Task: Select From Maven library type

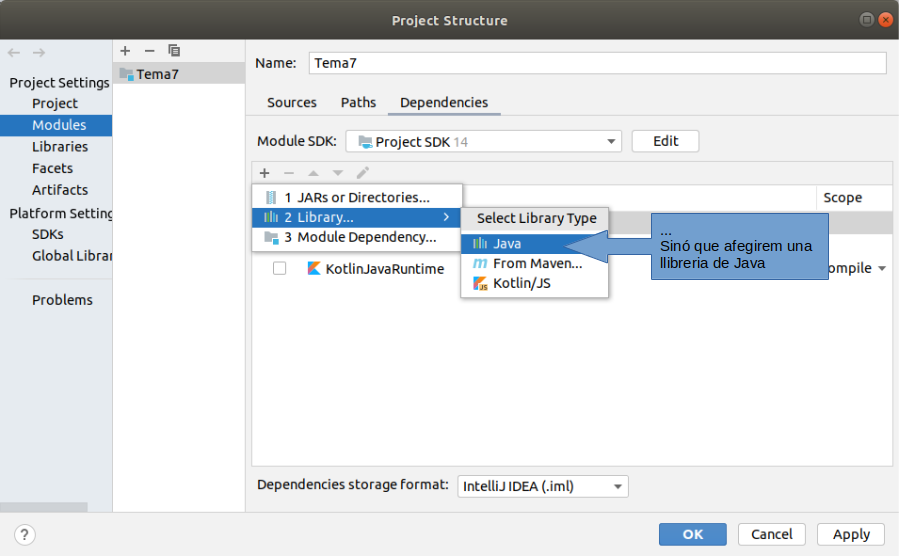Action: (x=534, y=264)
